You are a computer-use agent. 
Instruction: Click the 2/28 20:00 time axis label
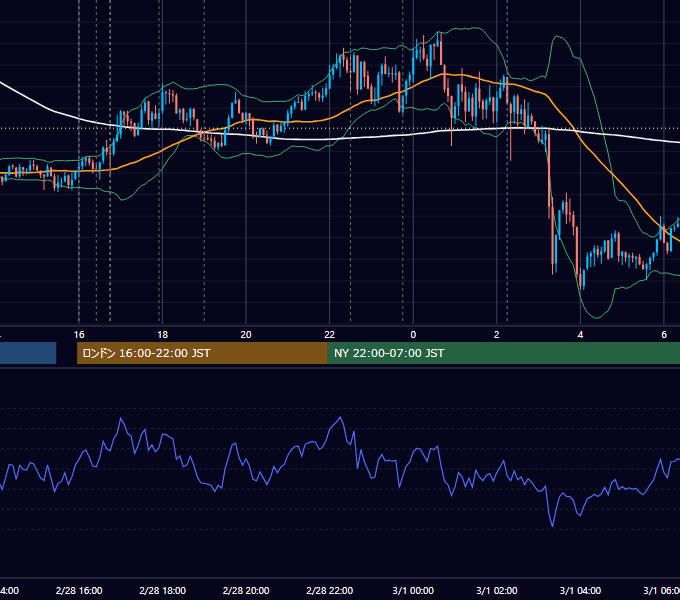click(x=246, y=590)
